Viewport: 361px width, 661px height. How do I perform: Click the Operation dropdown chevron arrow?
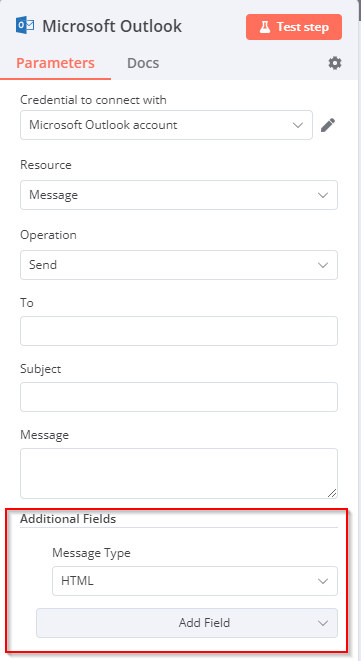(323, 265)
